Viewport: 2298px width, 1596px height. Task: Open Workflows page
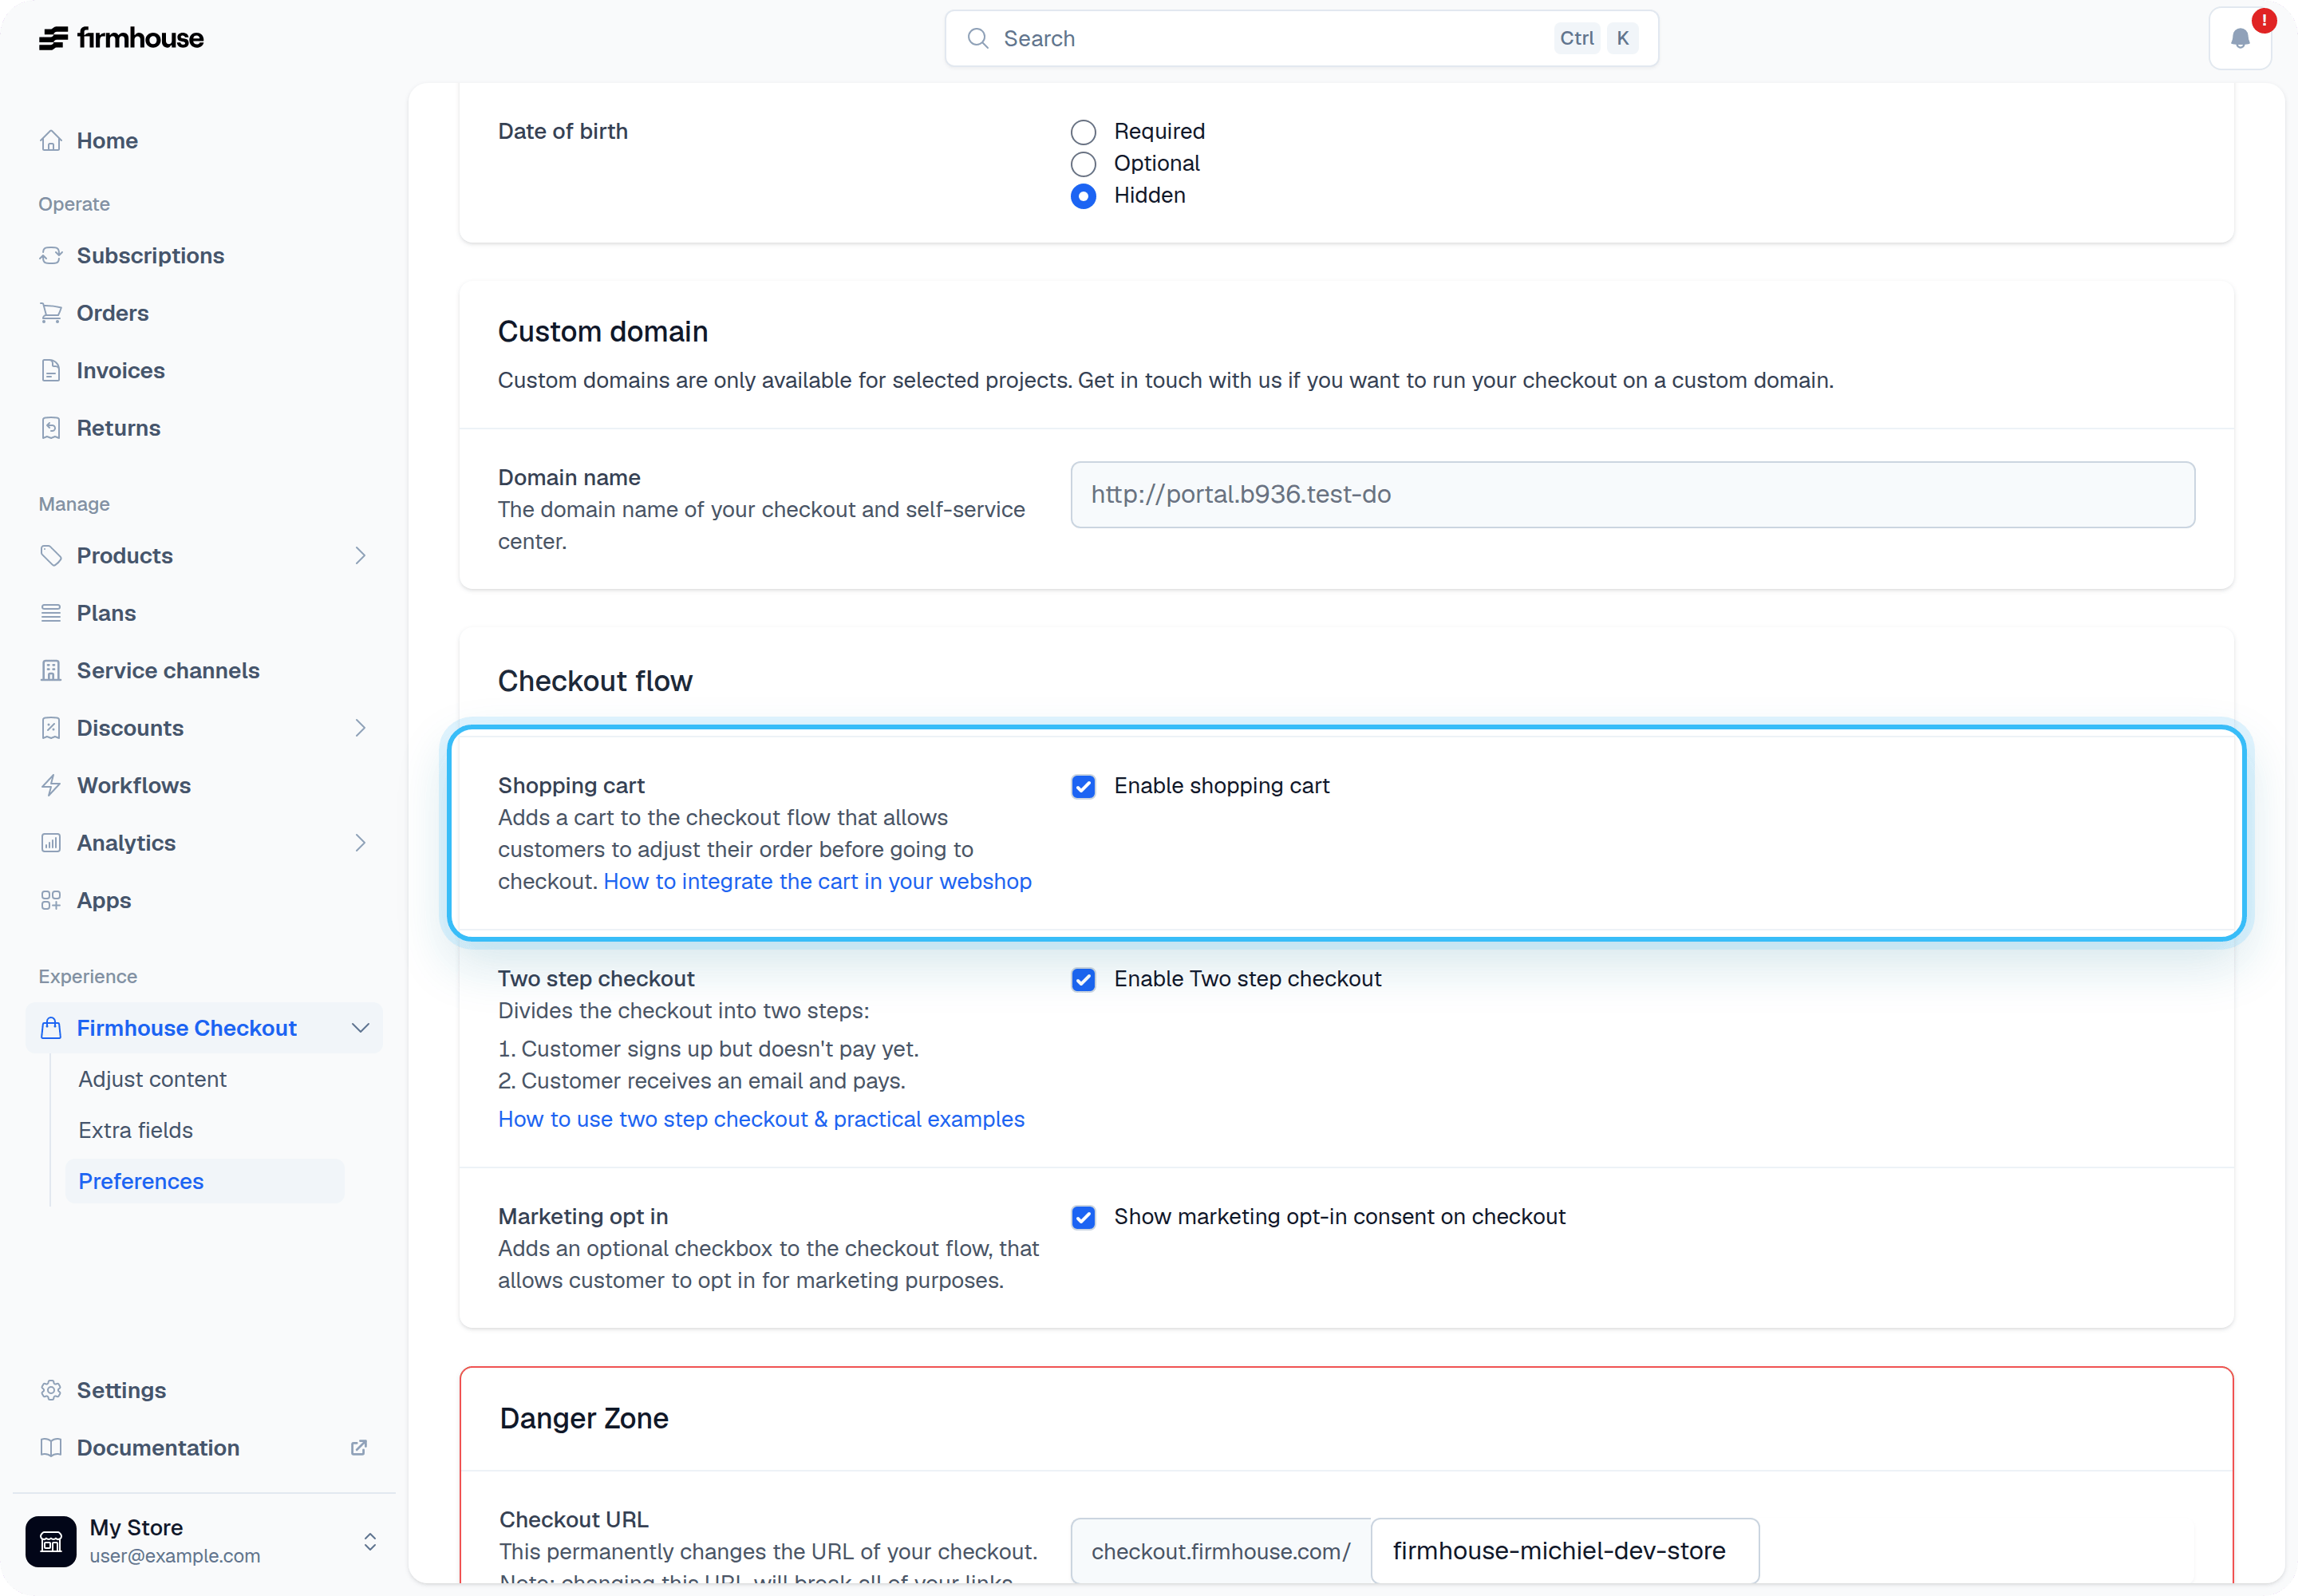pyautogui.click(x=204, y=785)
